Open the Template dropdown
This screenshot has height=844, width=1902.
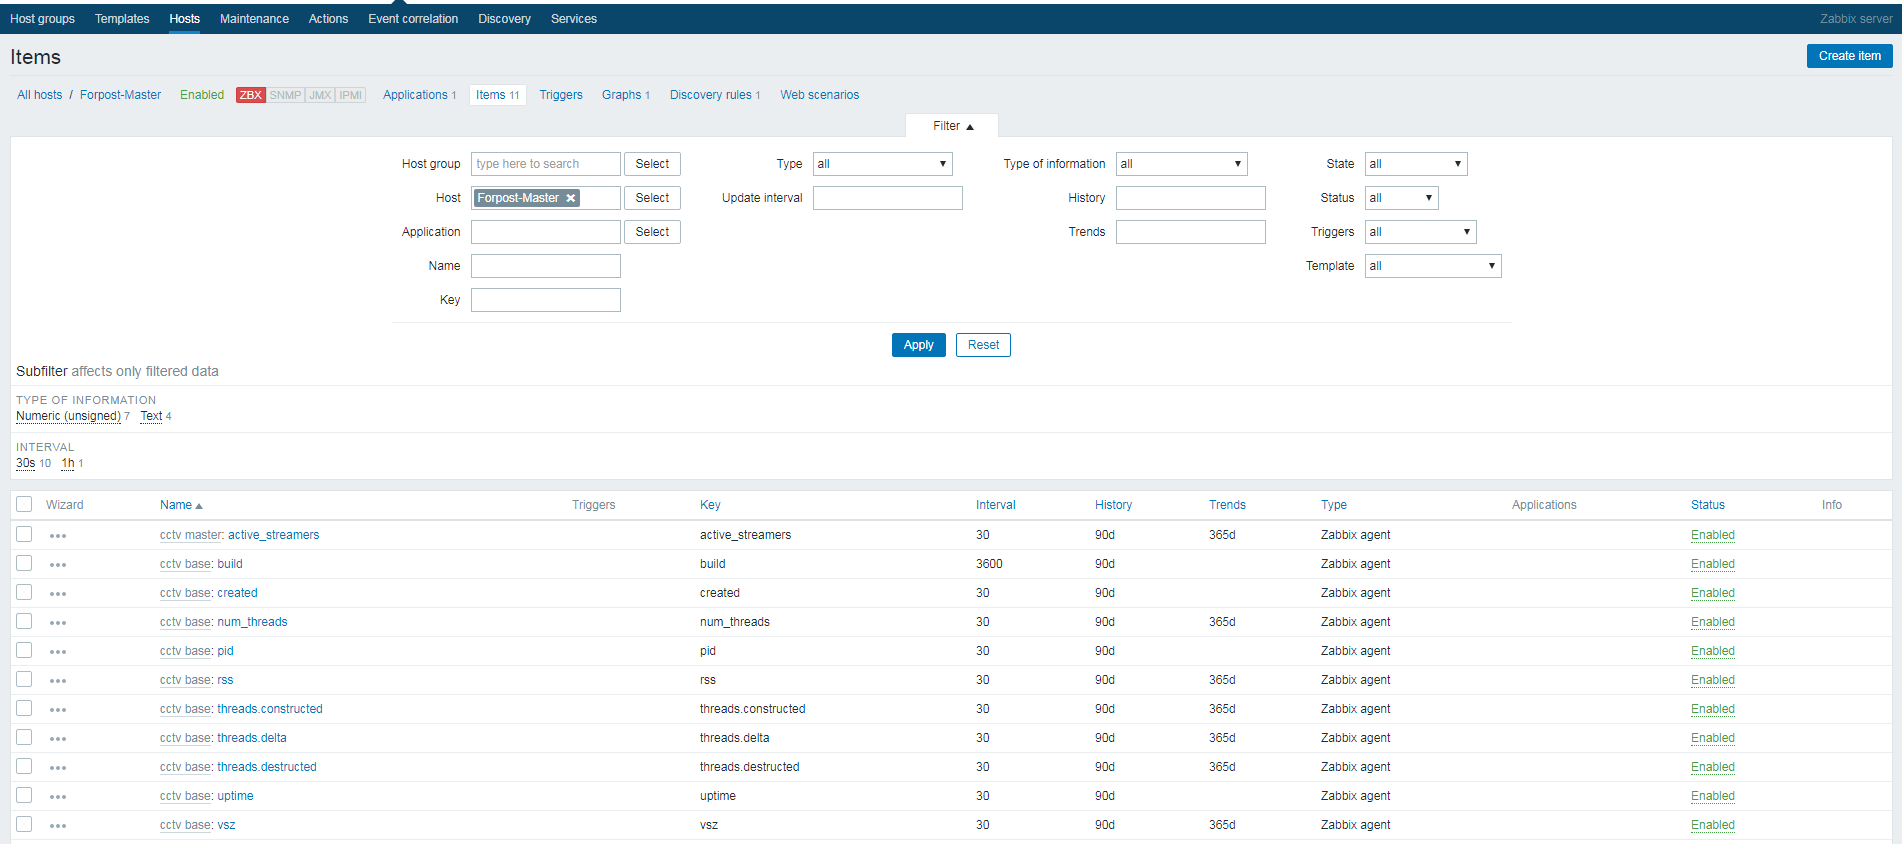click(1432, 266)
